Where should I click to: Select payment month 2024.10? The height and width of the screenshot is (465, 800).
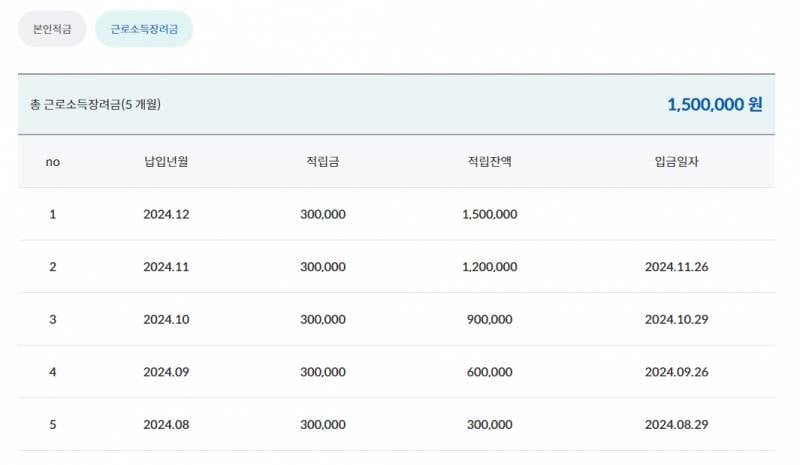pos(166,320)
